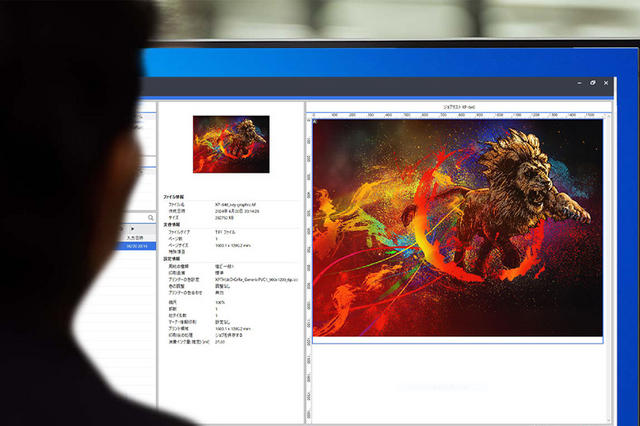This screenshot has width=640, height=426.
Task: Click the estimated ink consumption value at the list bottom
Action: [x=220, y=342]
